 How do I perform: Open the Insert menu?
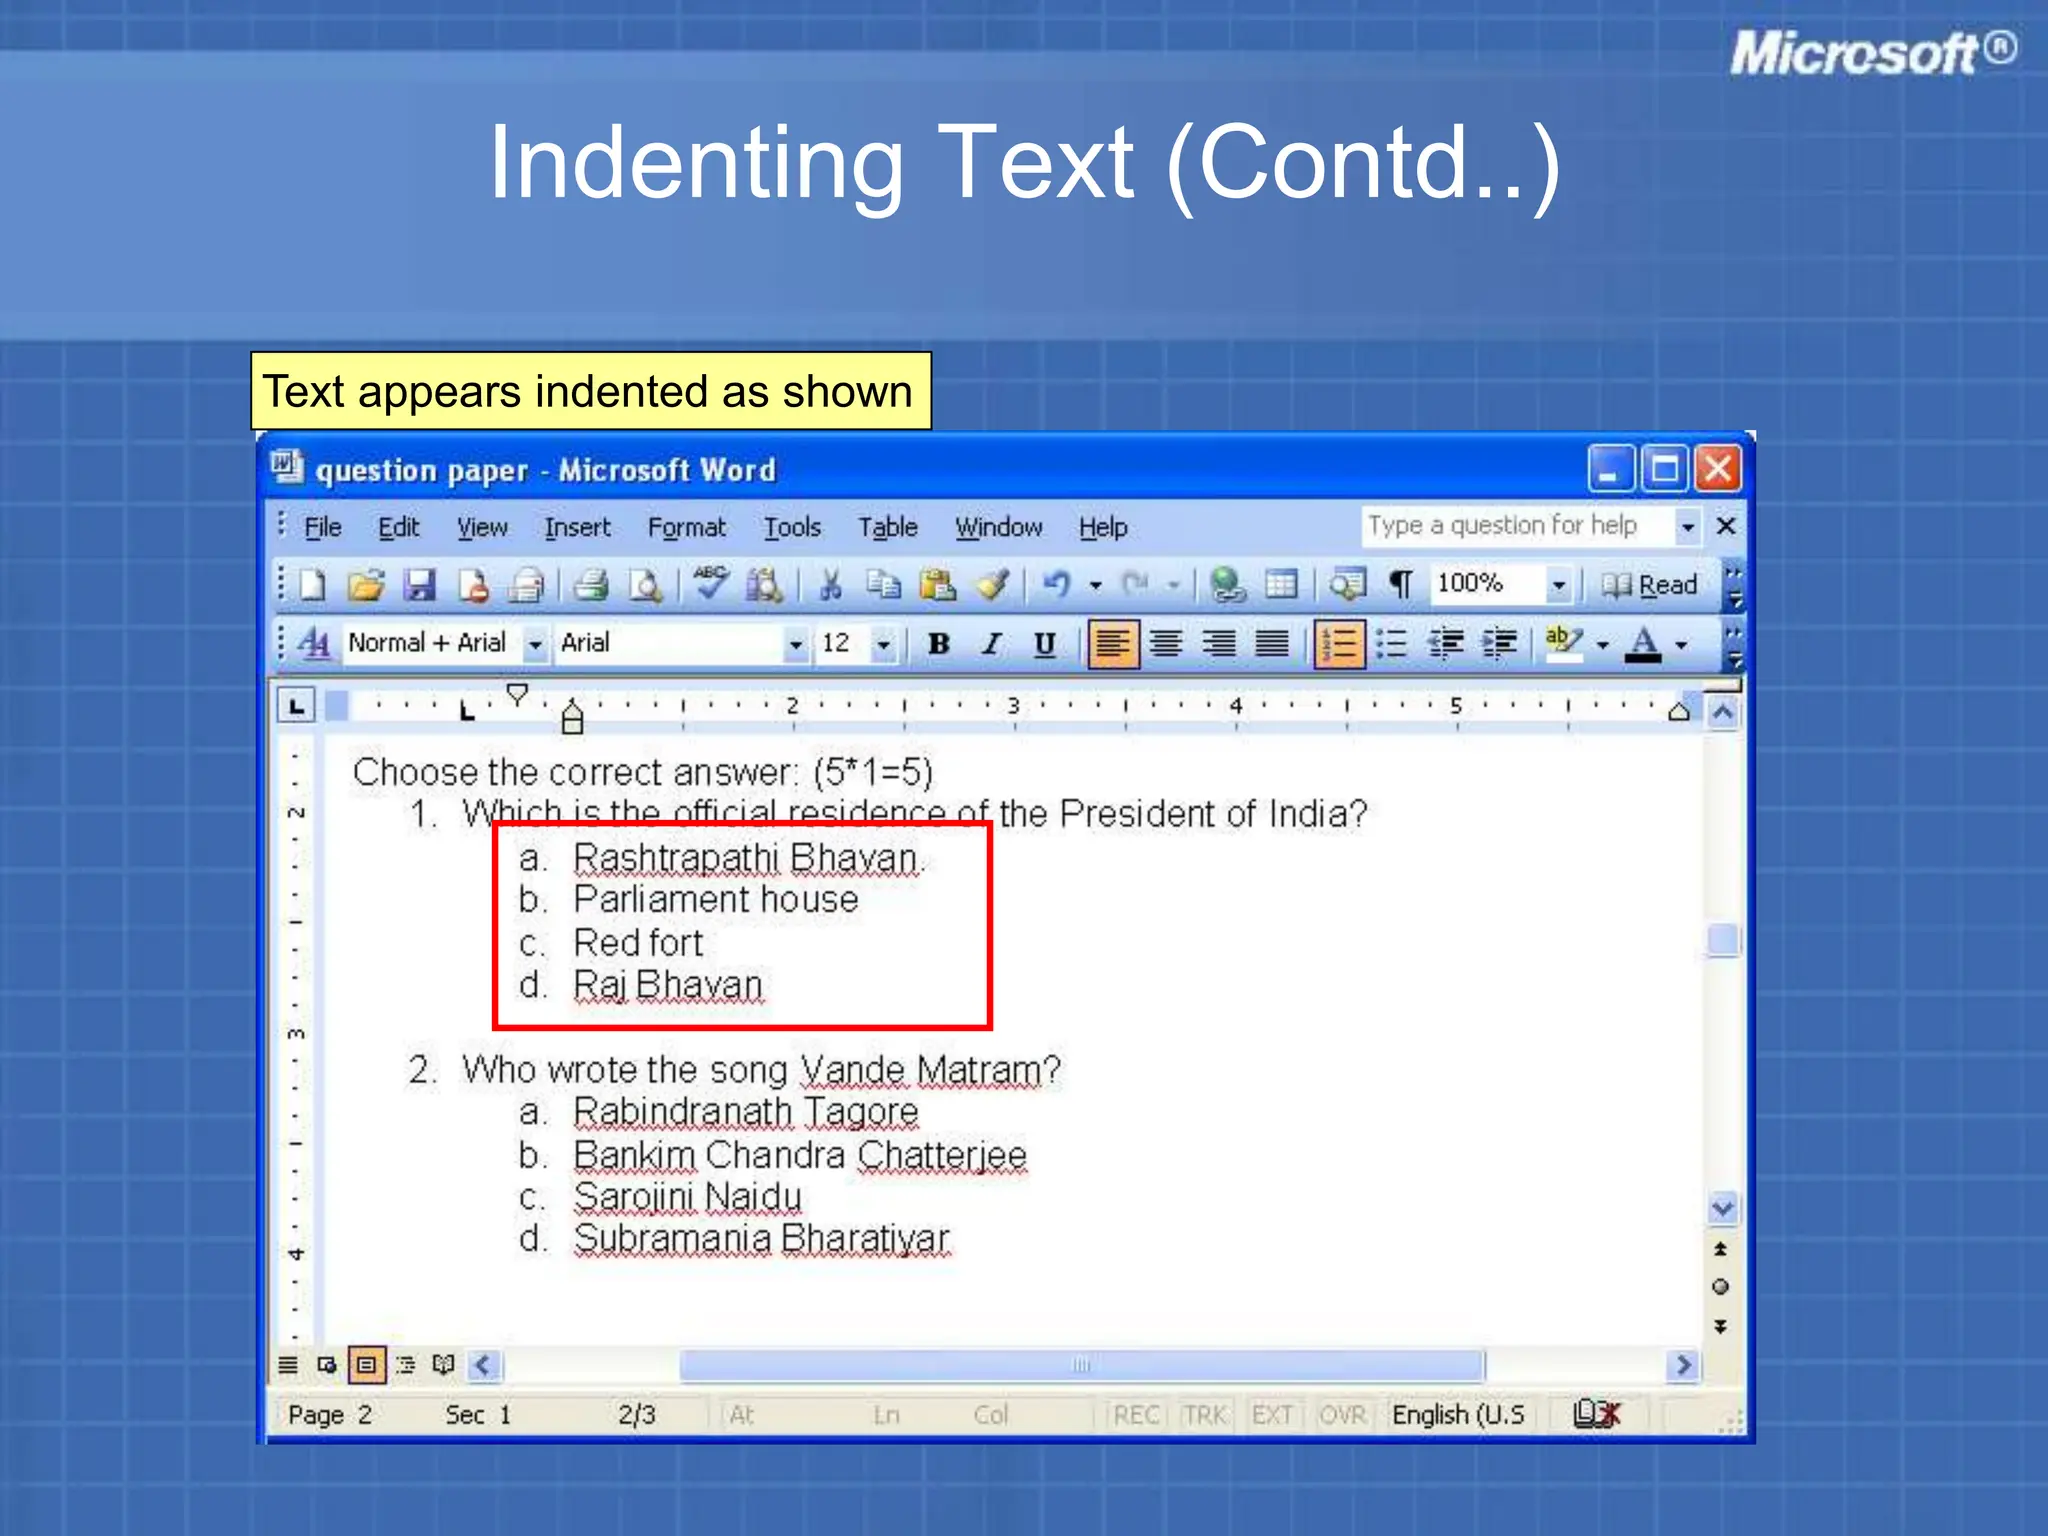[577, 527]
